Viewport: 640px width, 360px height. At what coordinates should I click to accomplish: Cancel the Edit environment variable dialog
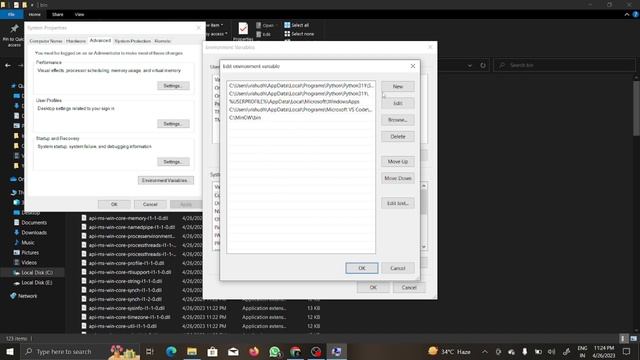point(398,268)
